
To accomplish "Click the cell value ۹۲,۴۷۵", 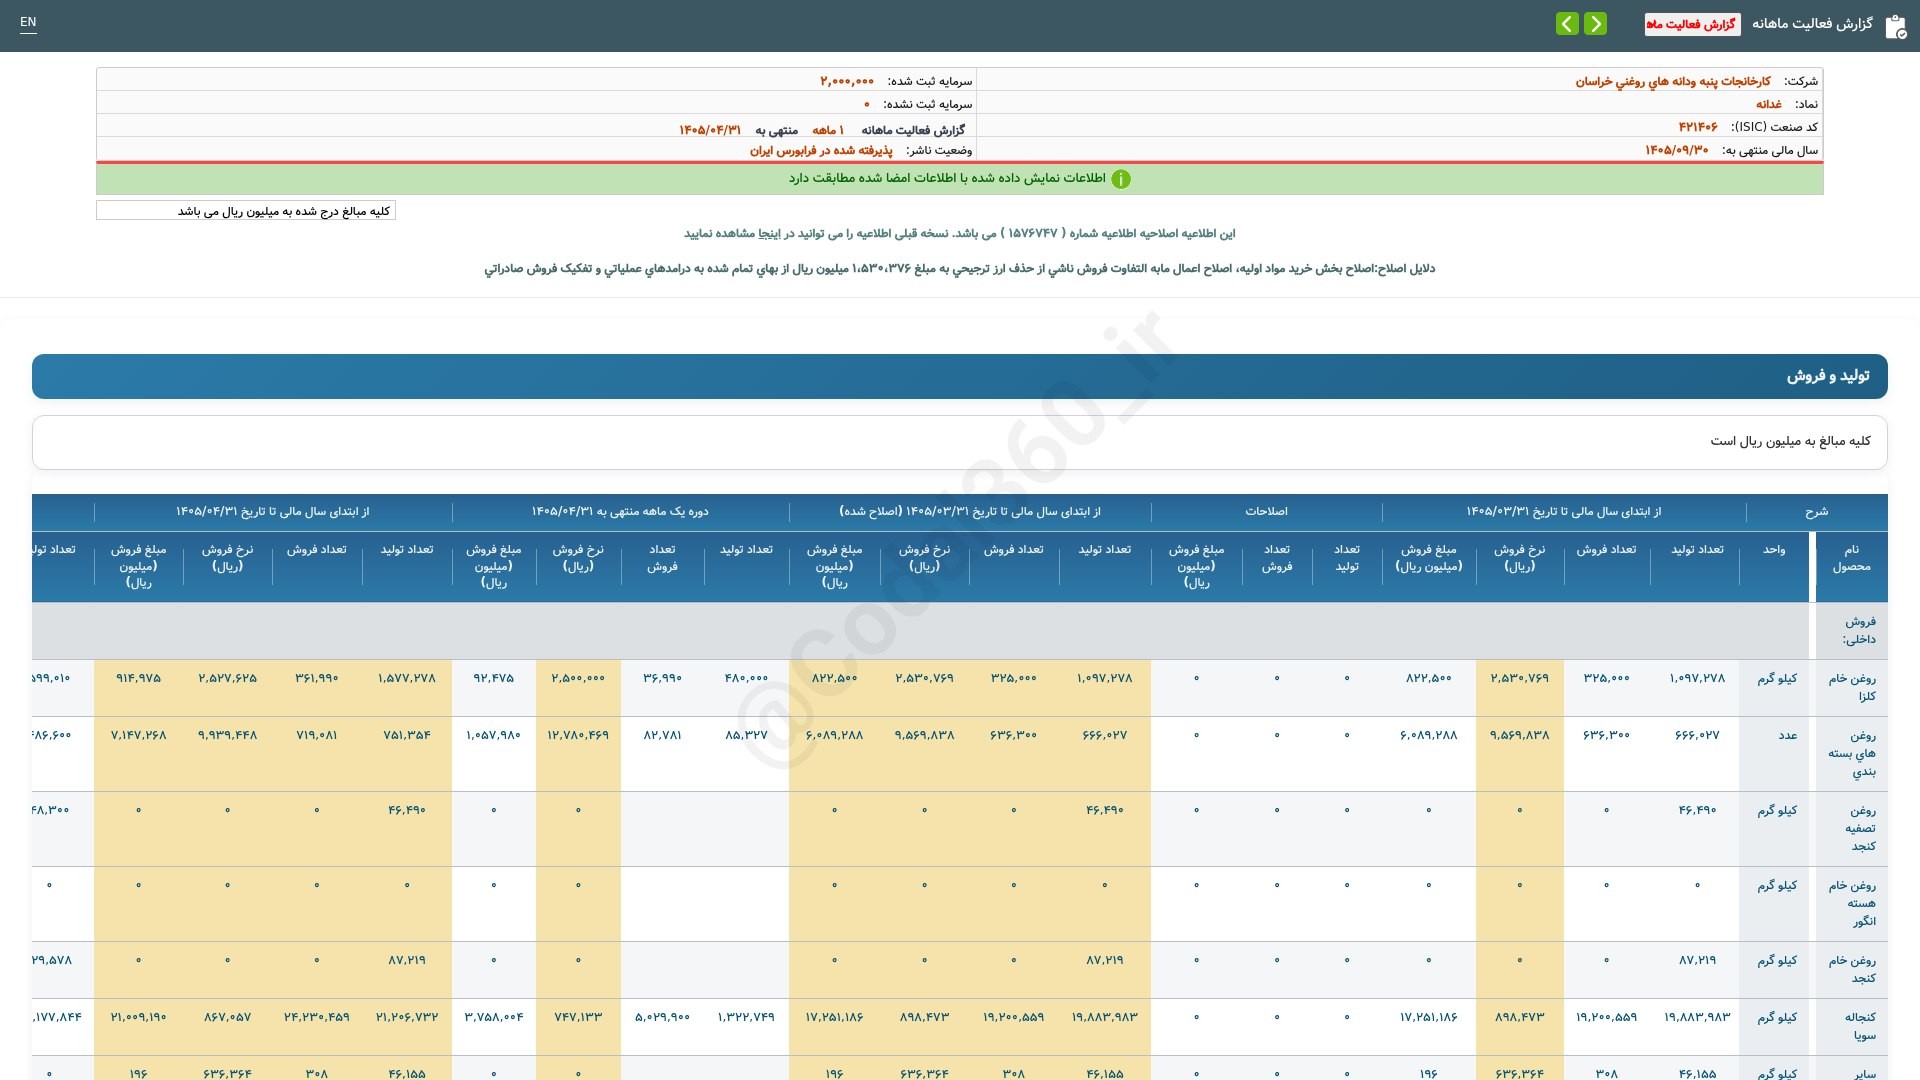I will [494, 678].
